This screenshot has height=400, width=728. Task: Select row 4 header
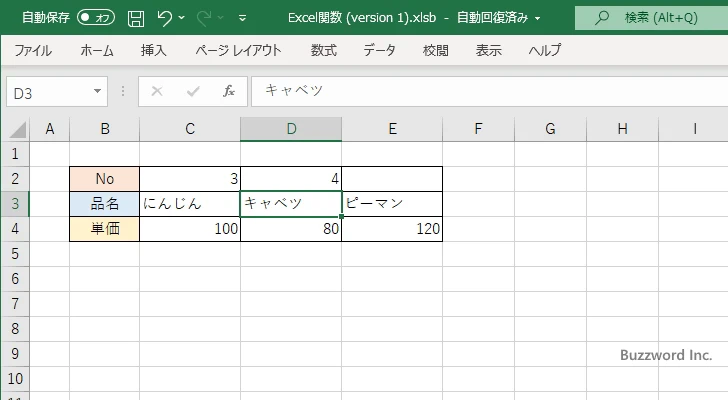15,229
